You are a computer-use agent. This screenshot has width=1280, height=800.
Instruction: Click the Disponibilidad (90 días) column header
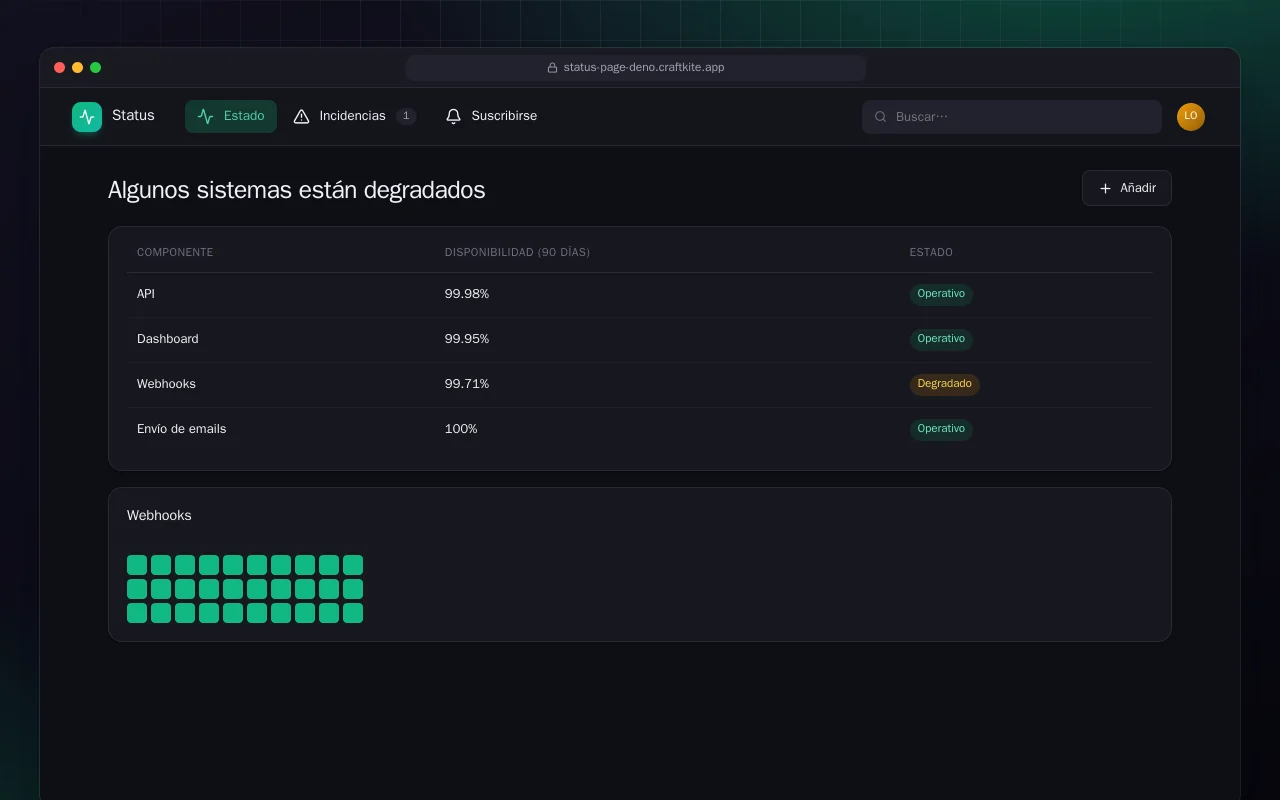[517, 252]
